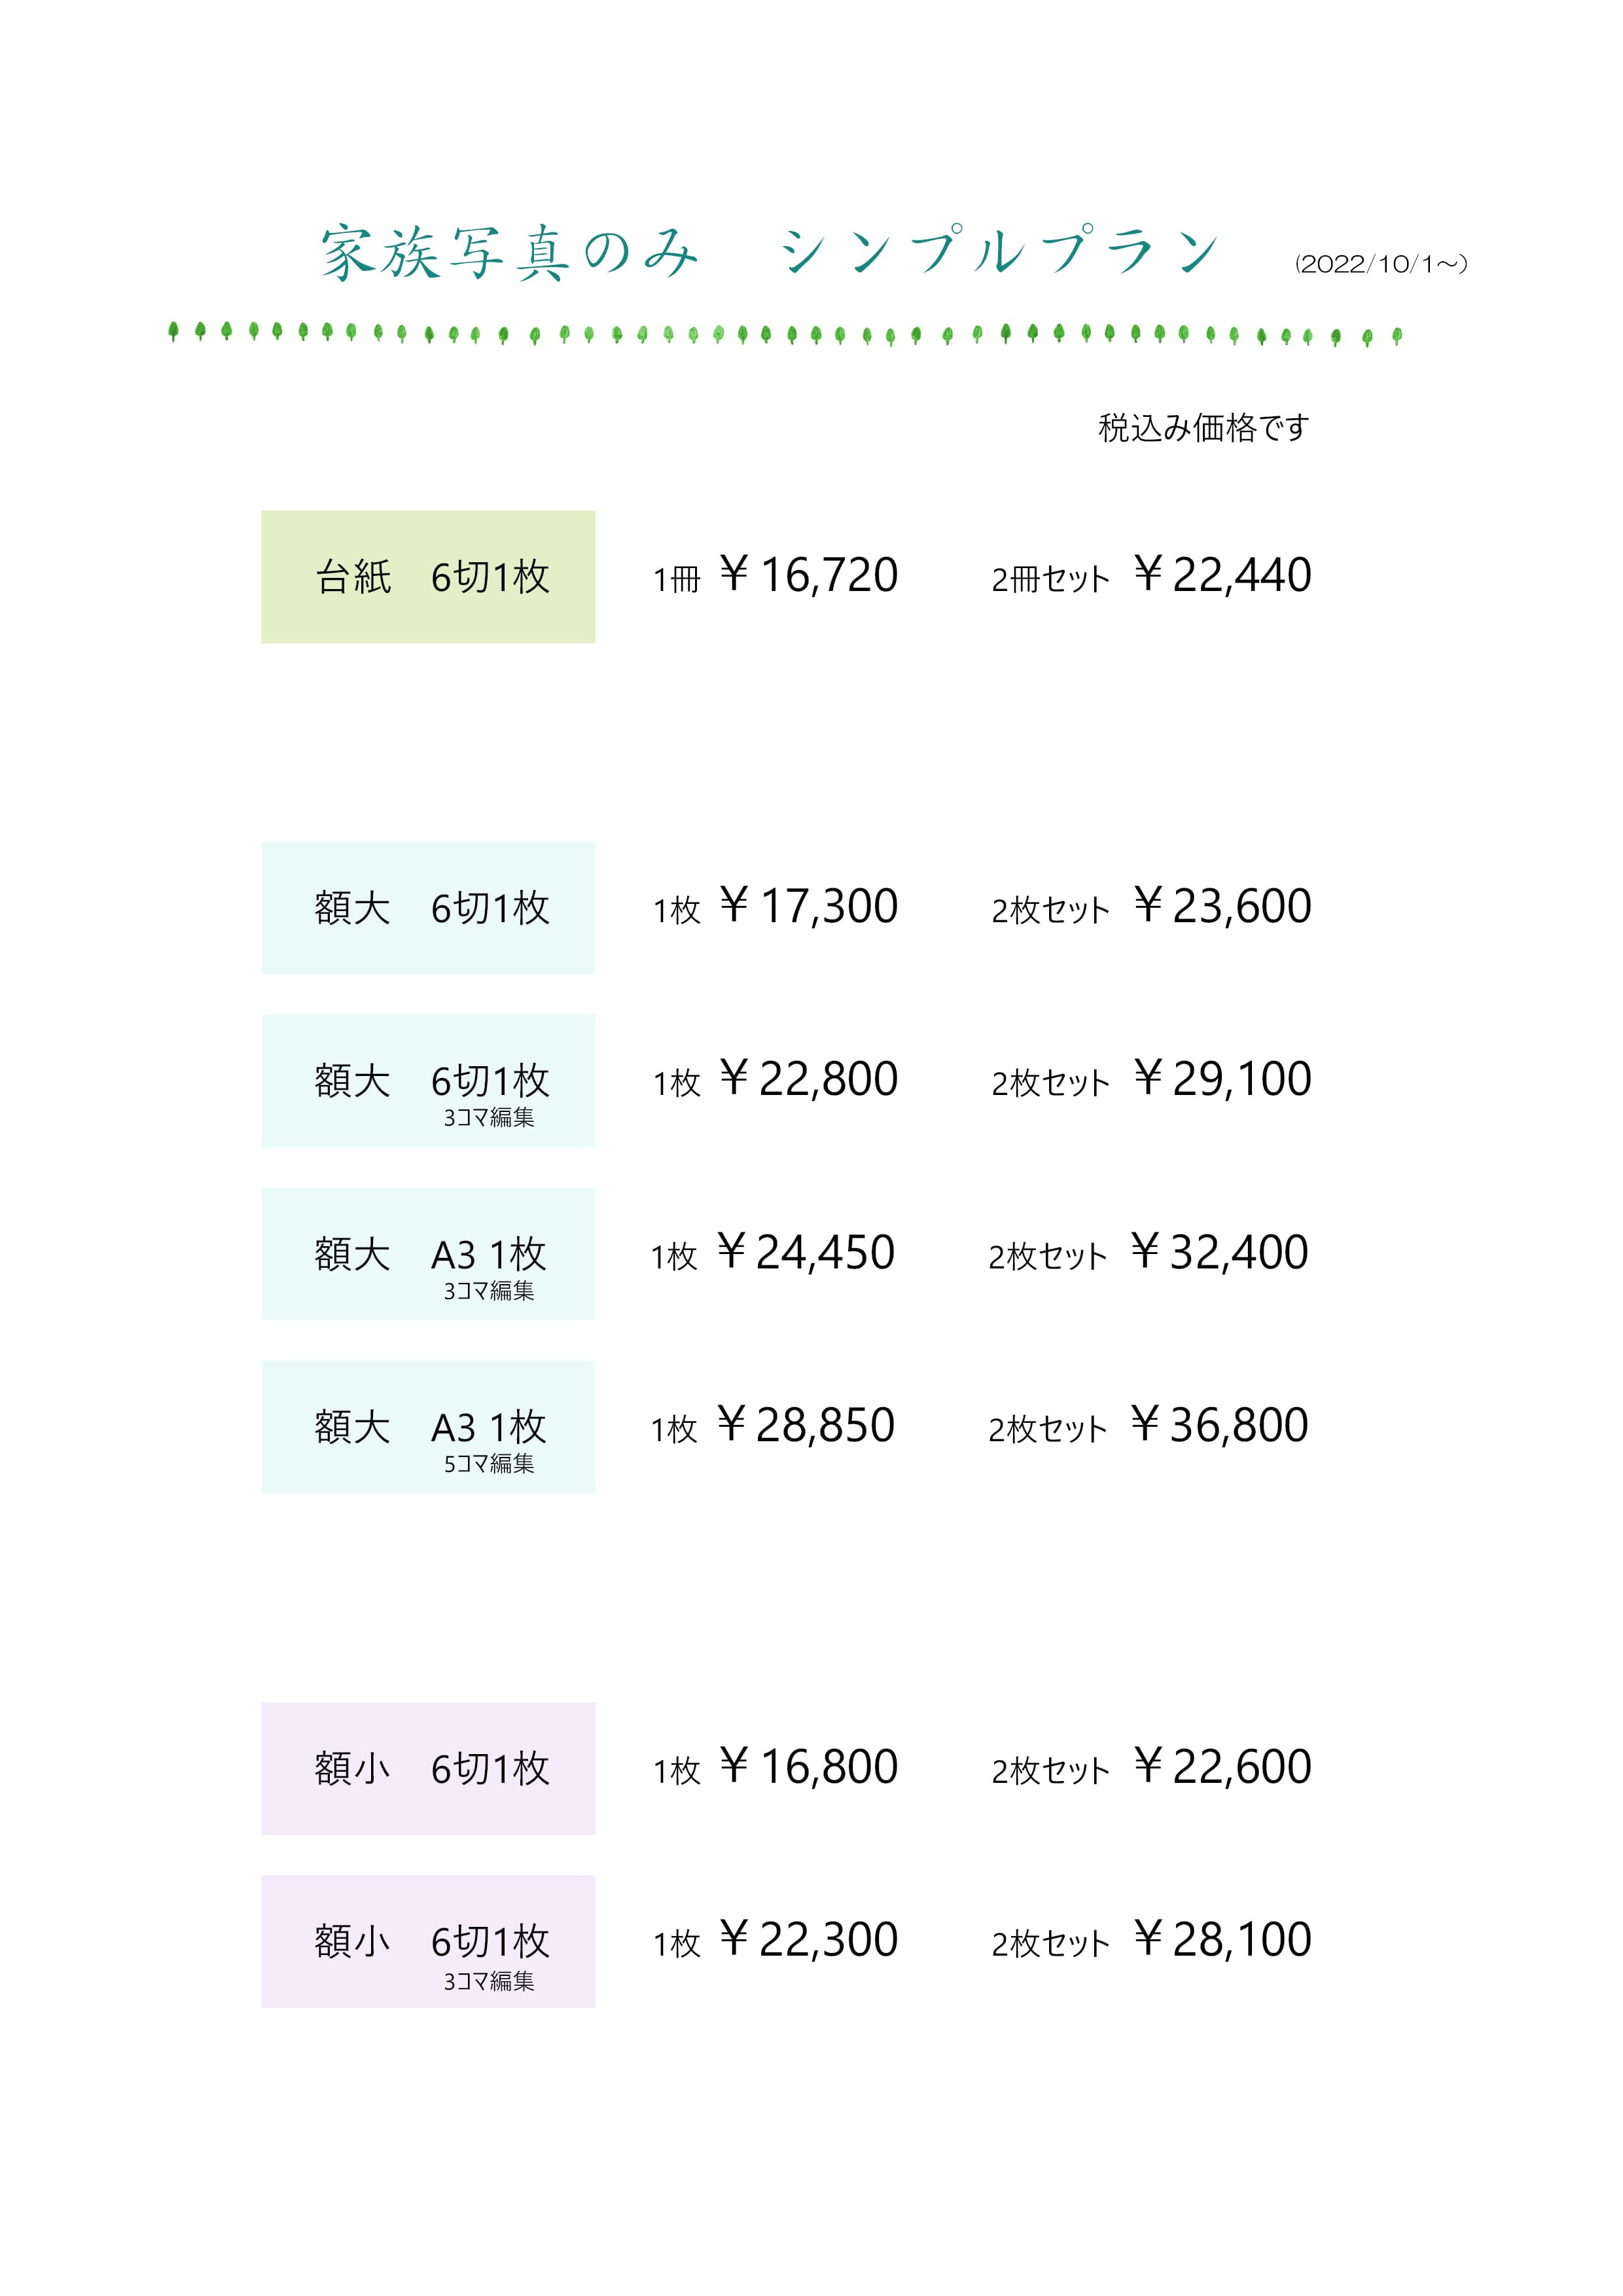Click the ¥28,100 set price
Screen dimensions: 1623x2296
click(x=1222, y=1940)
